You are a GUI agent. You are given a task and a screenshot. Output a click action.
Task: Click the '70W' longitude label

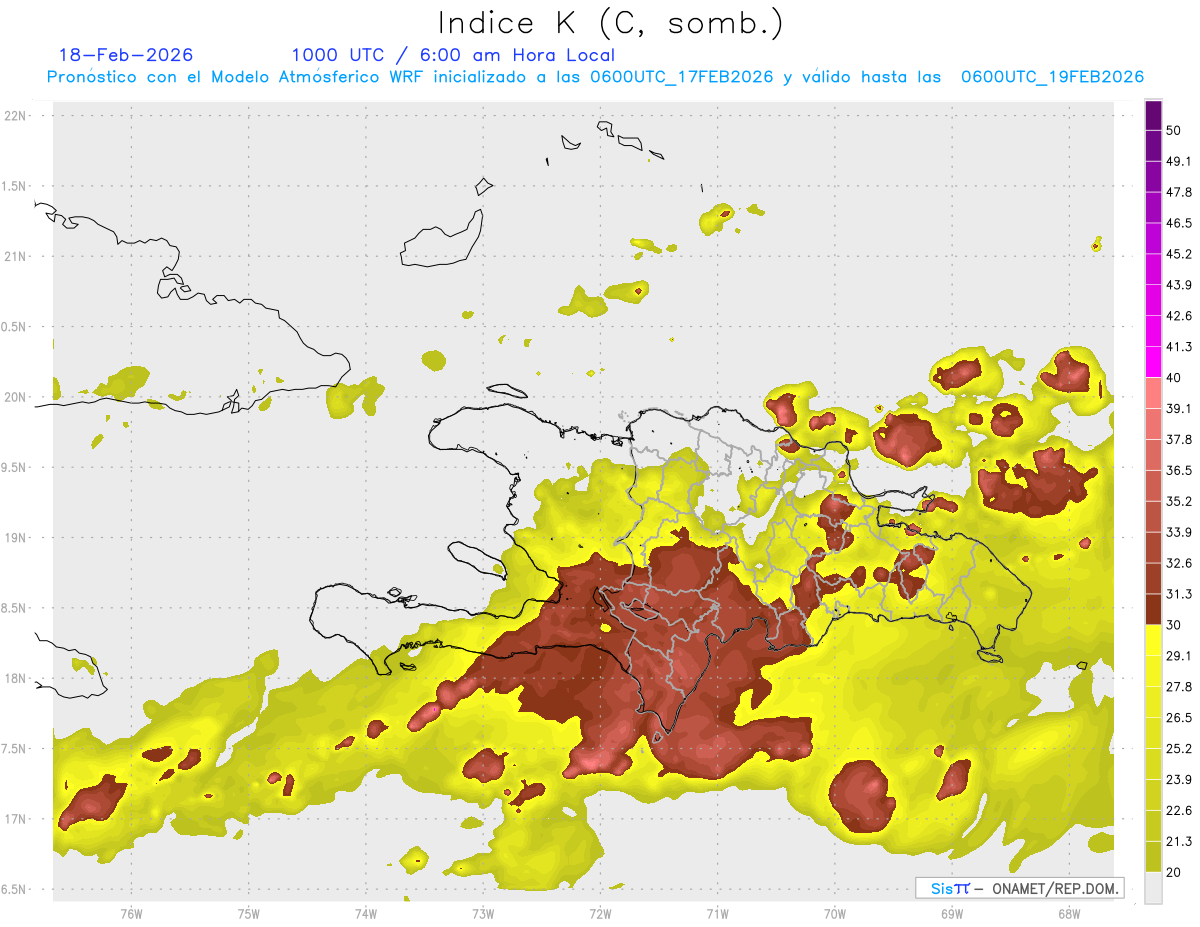pyautogui.click(x=834, y=914)
